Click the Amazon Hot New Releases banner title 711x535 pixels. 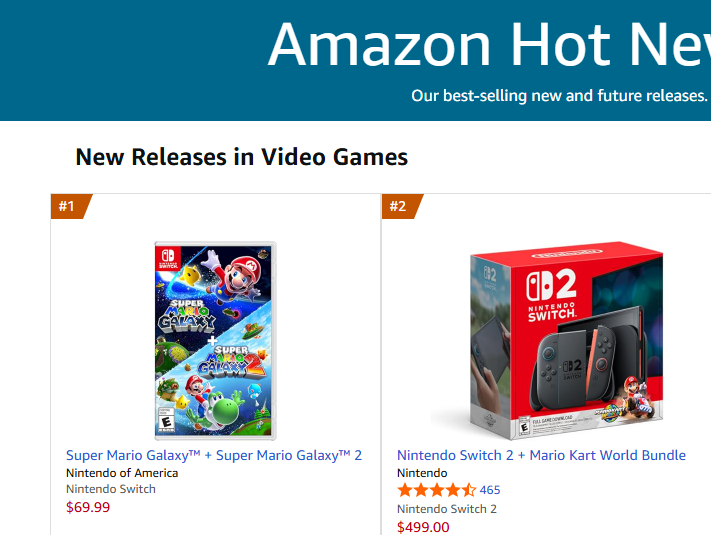488,45
